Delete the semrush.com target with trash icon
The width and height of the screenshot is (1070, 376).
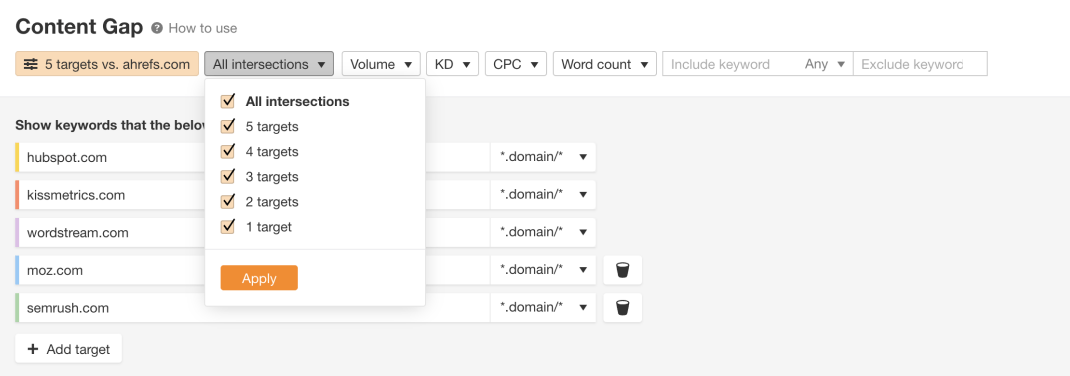coord(622,308)
